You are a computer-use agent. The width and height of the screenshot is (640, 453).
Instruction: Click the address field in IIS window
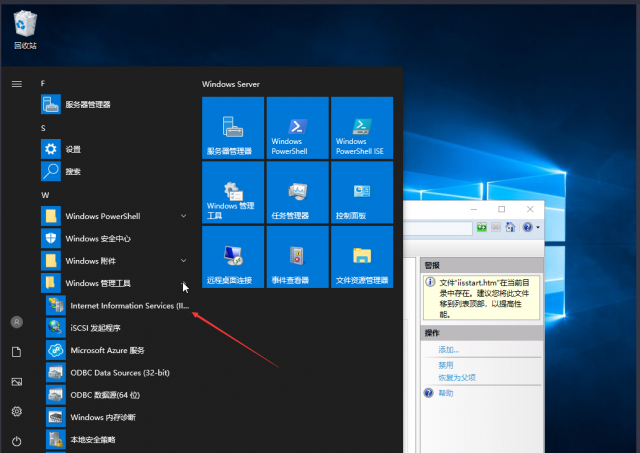pos(438,227)
